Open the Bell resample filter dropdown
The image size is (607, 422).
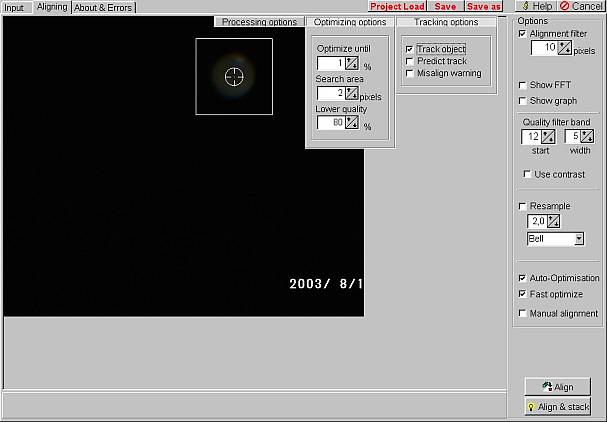pyautogui.click(x=578, y=239)
